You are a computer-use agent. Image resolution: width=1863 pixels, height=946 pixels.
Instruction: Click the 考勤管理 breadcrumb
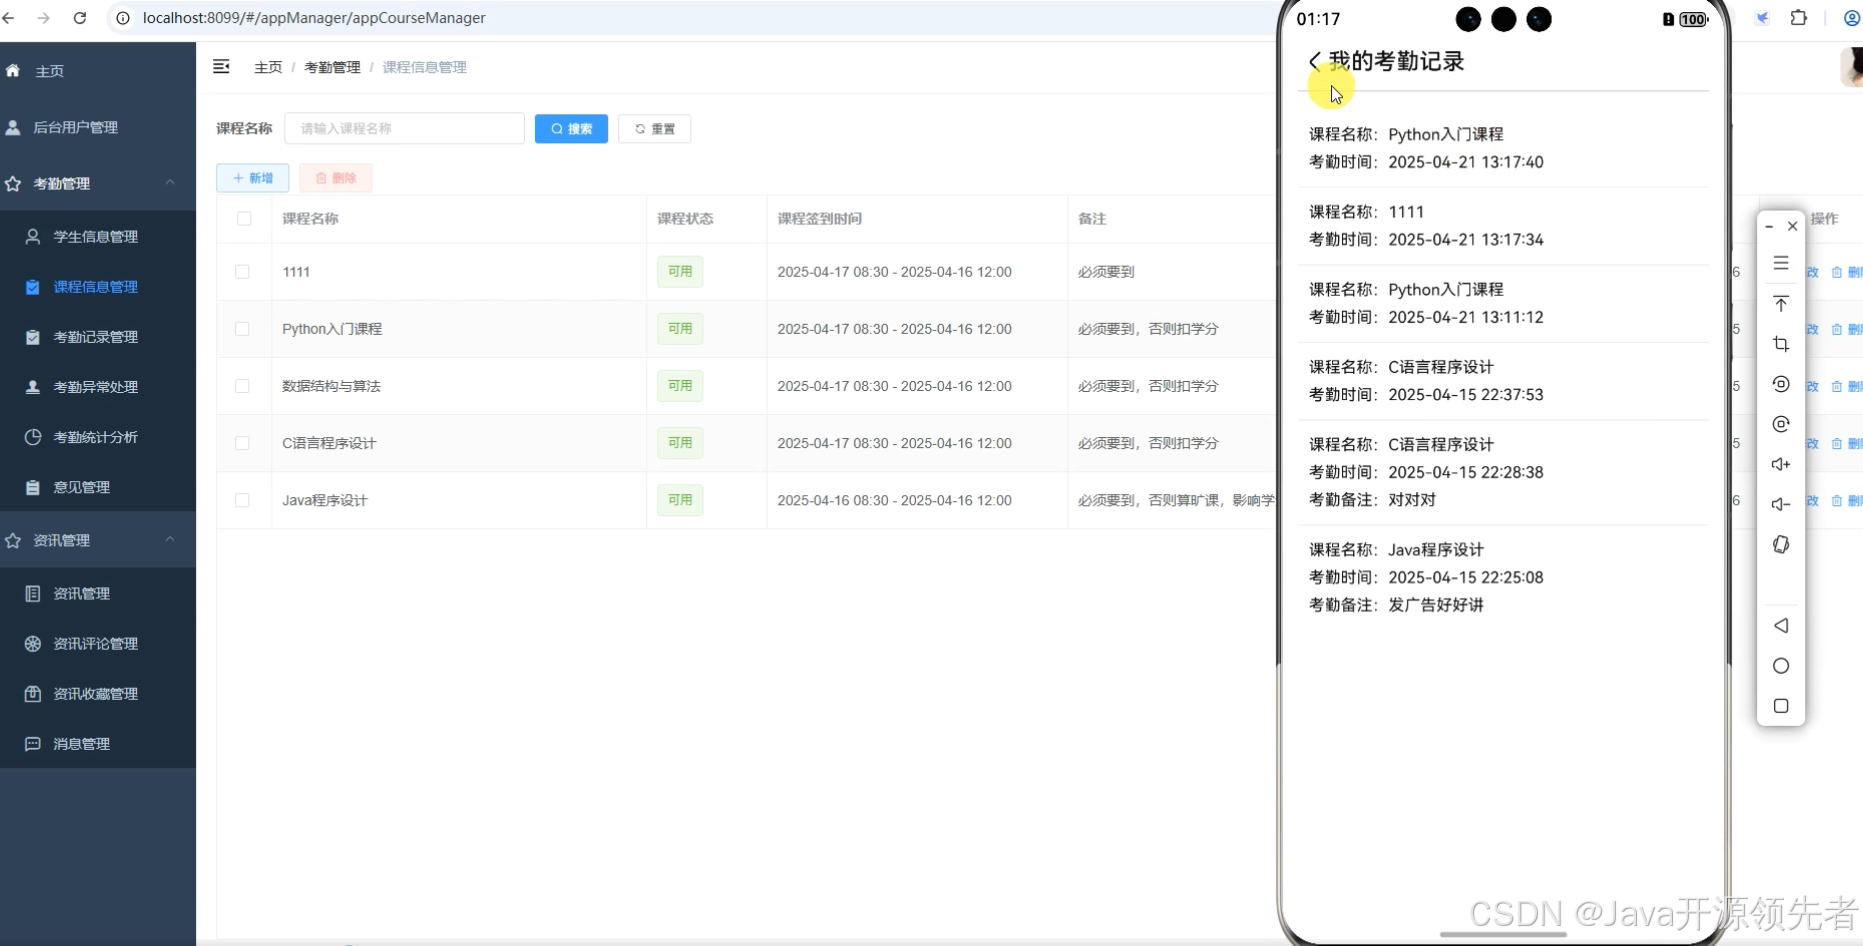pos(332,67)
